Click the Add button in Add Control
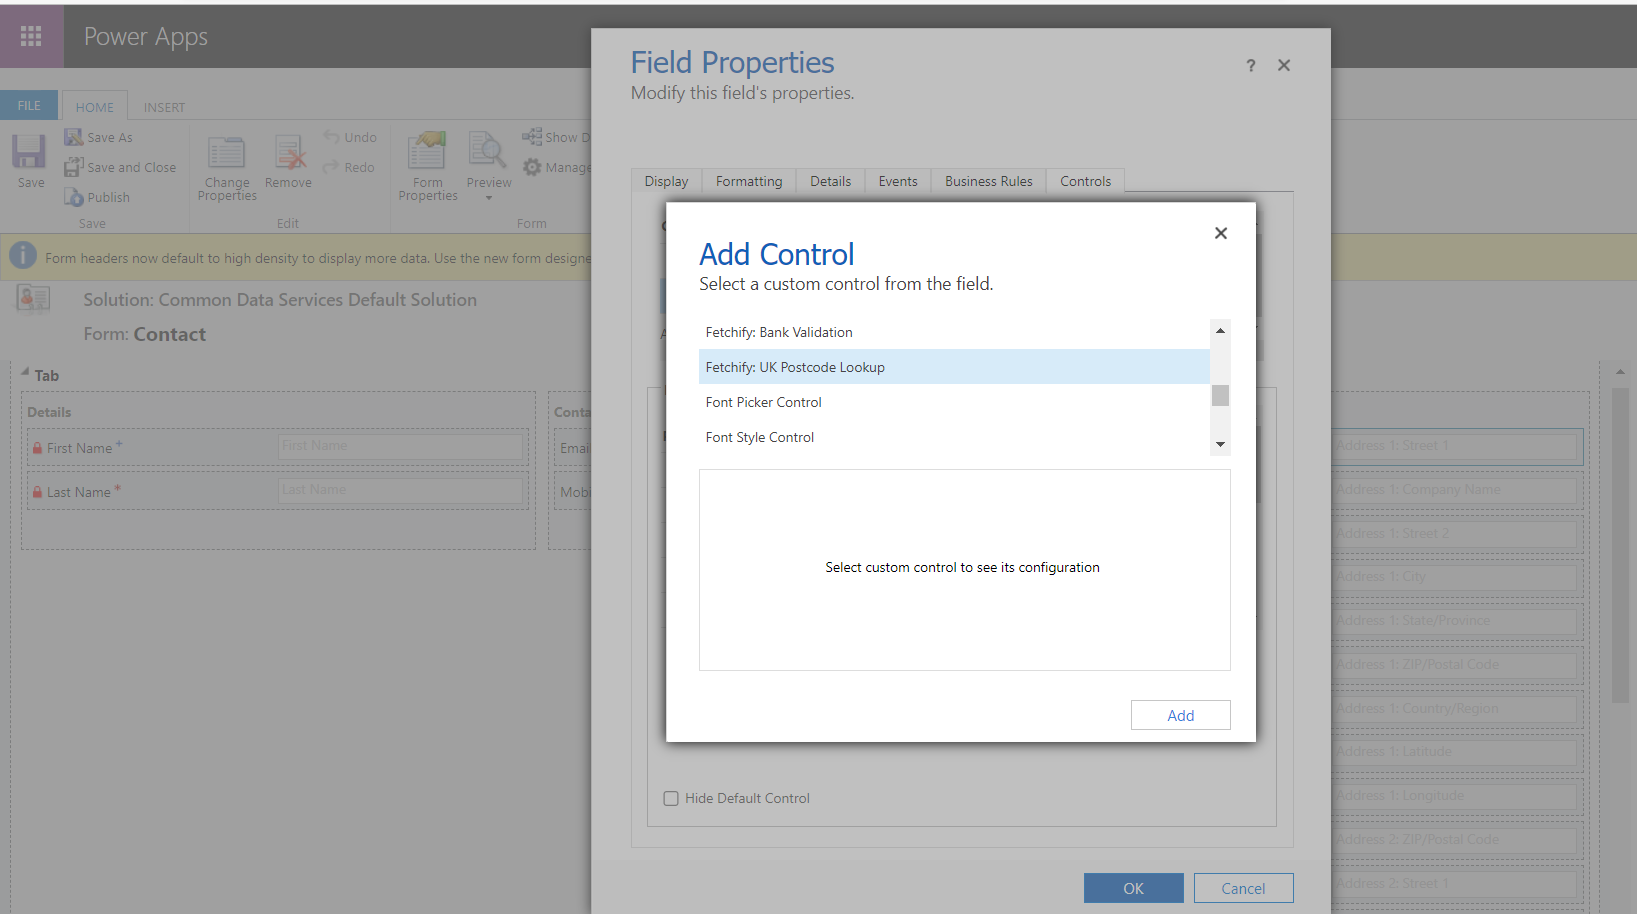Screen dimensions: 1637x914 pyautogui.click(x=1180, y=715)
